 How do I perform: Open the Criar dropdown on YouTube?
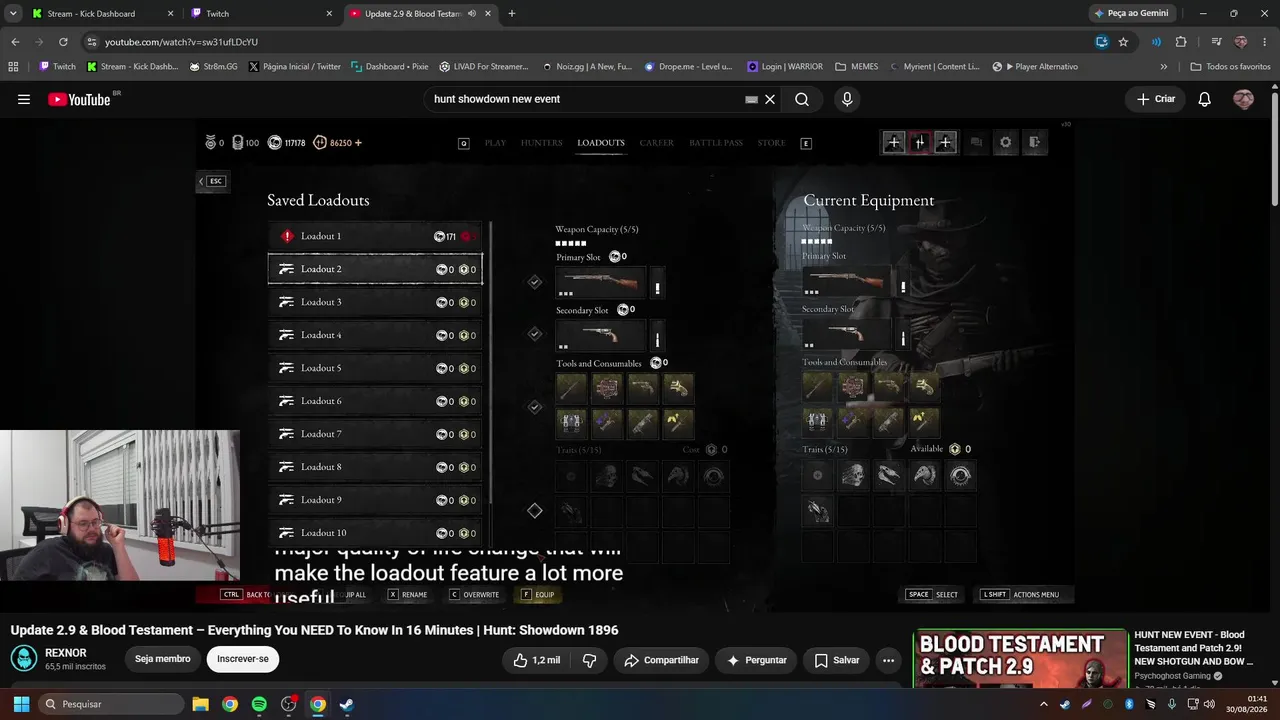1156,99
